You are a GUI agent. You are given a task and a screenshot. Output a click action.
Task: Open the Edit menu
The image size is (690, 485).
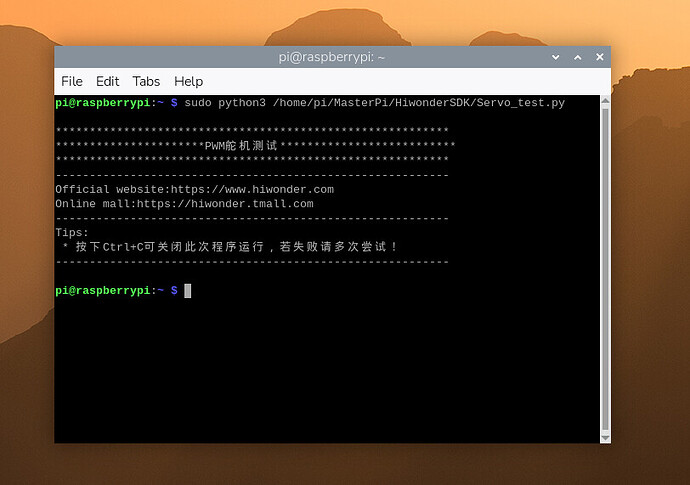[107, 81]
